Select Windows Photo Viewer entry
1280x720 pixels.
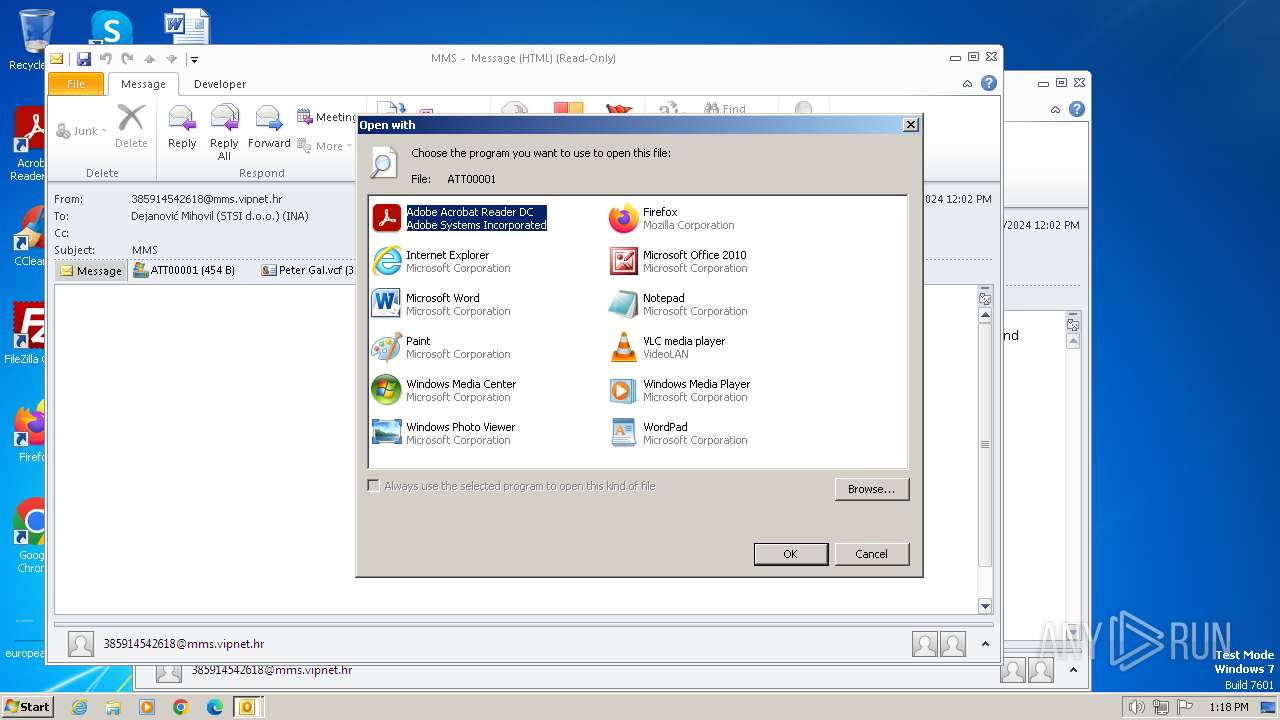tap(443, 433)
